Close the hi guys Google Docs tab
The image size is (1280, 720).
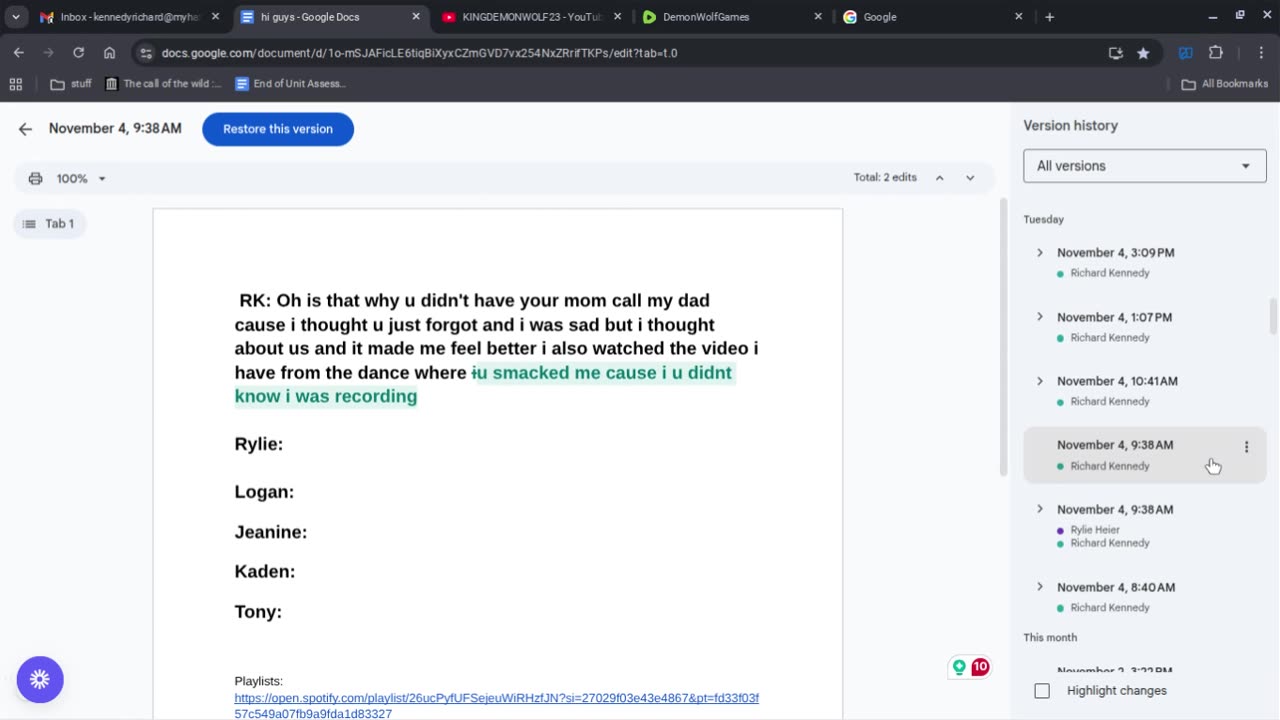click(x=416, y=17)
